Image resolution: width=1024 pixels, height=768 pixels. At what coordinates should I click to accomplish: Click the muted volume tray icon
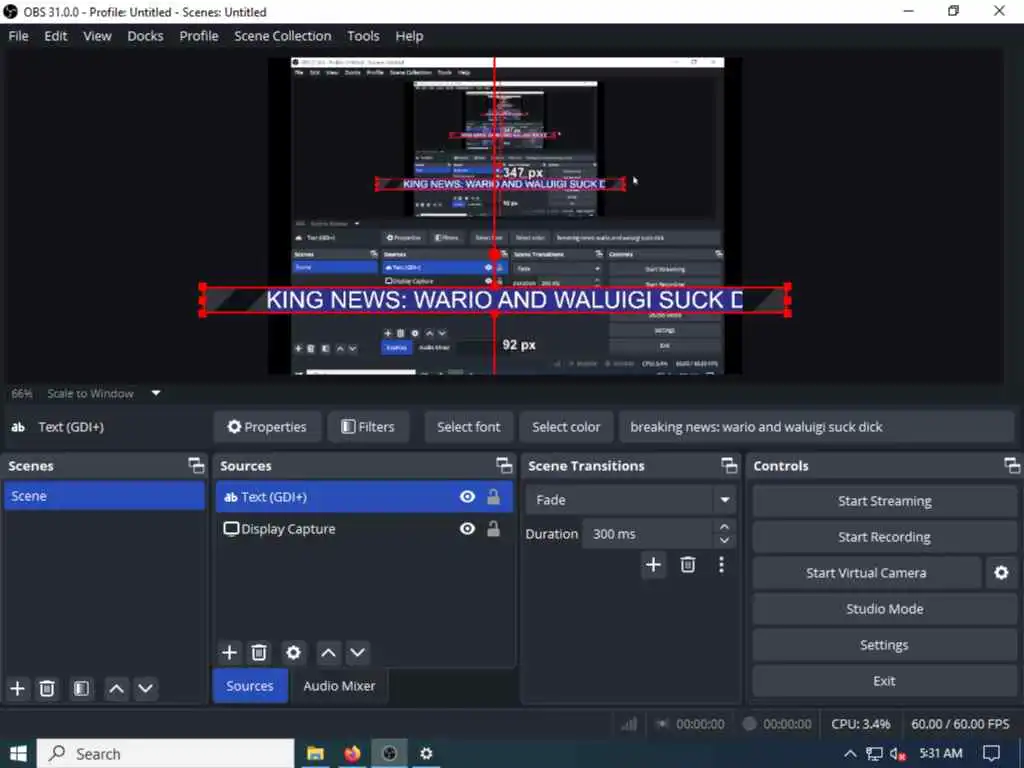[x=898, y=754]
